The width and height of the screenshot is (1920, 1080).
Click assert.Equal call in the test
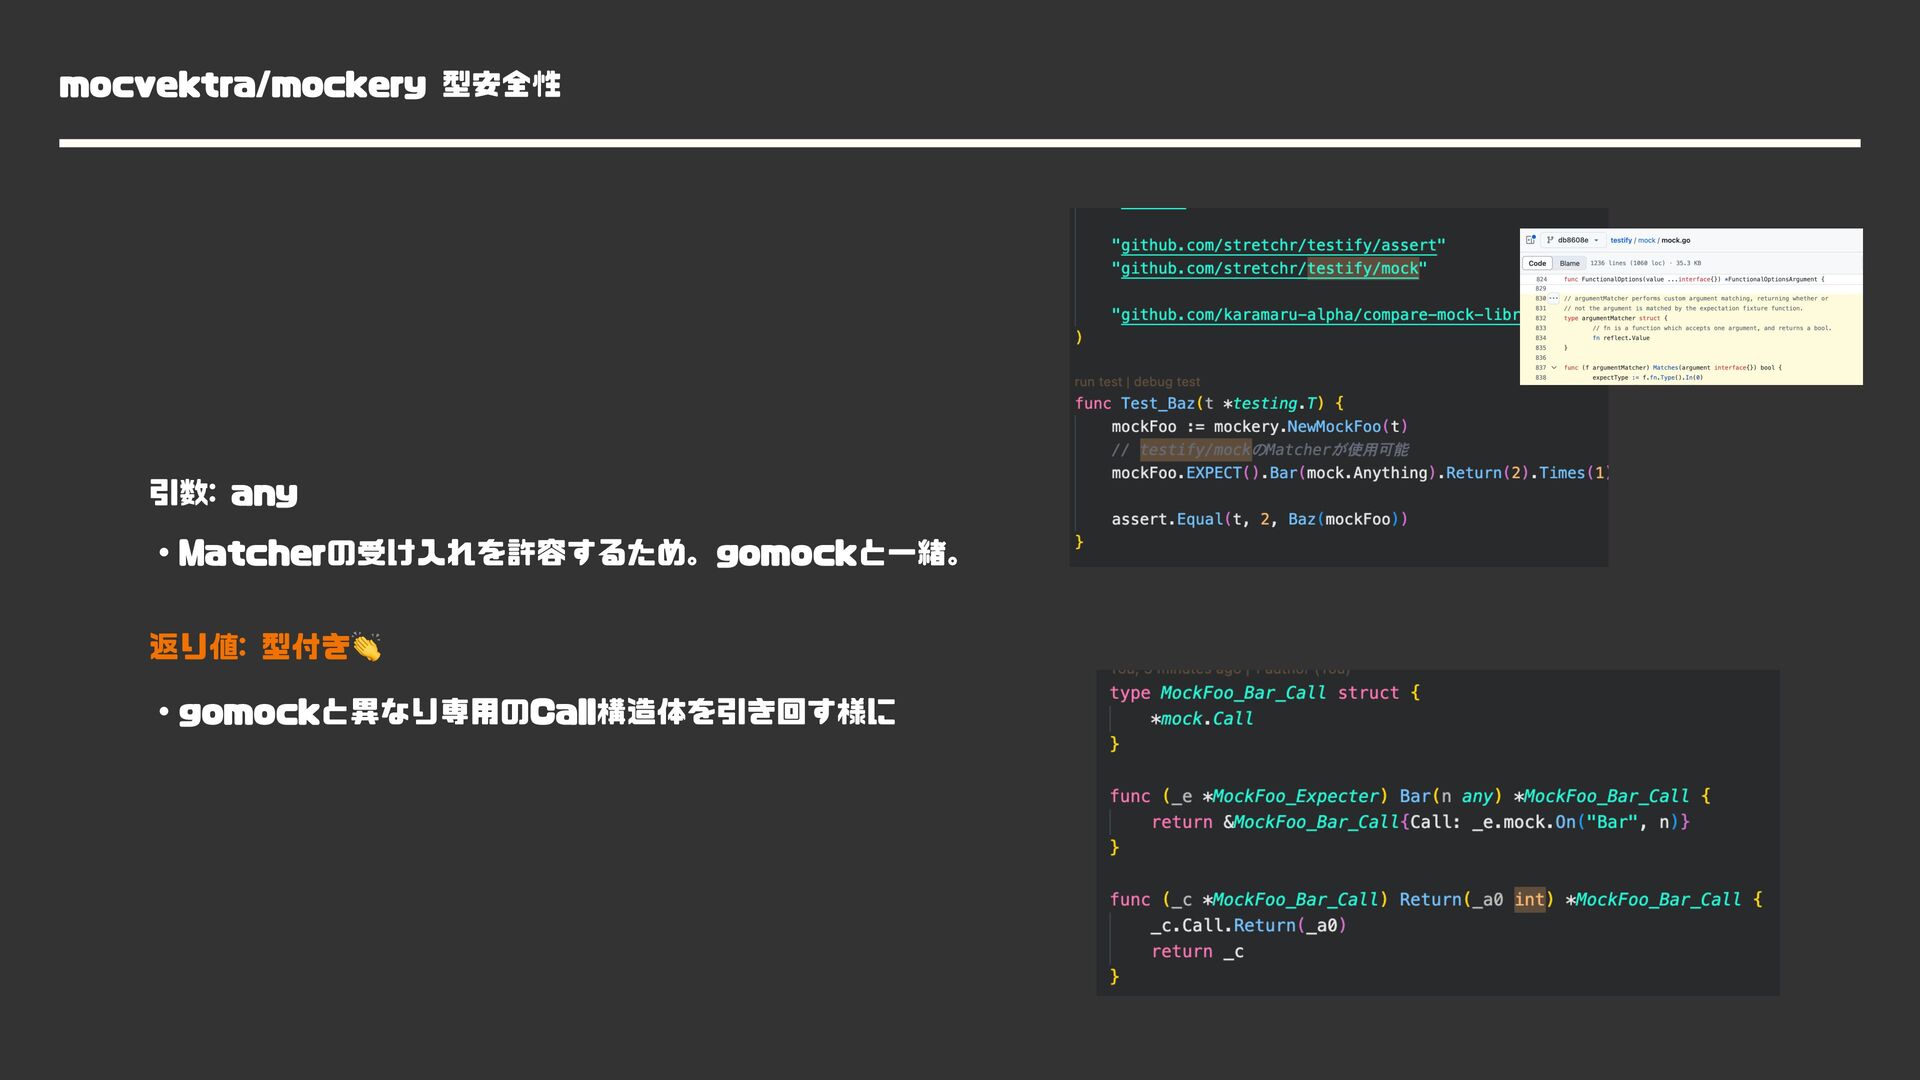coord(1167,519)
